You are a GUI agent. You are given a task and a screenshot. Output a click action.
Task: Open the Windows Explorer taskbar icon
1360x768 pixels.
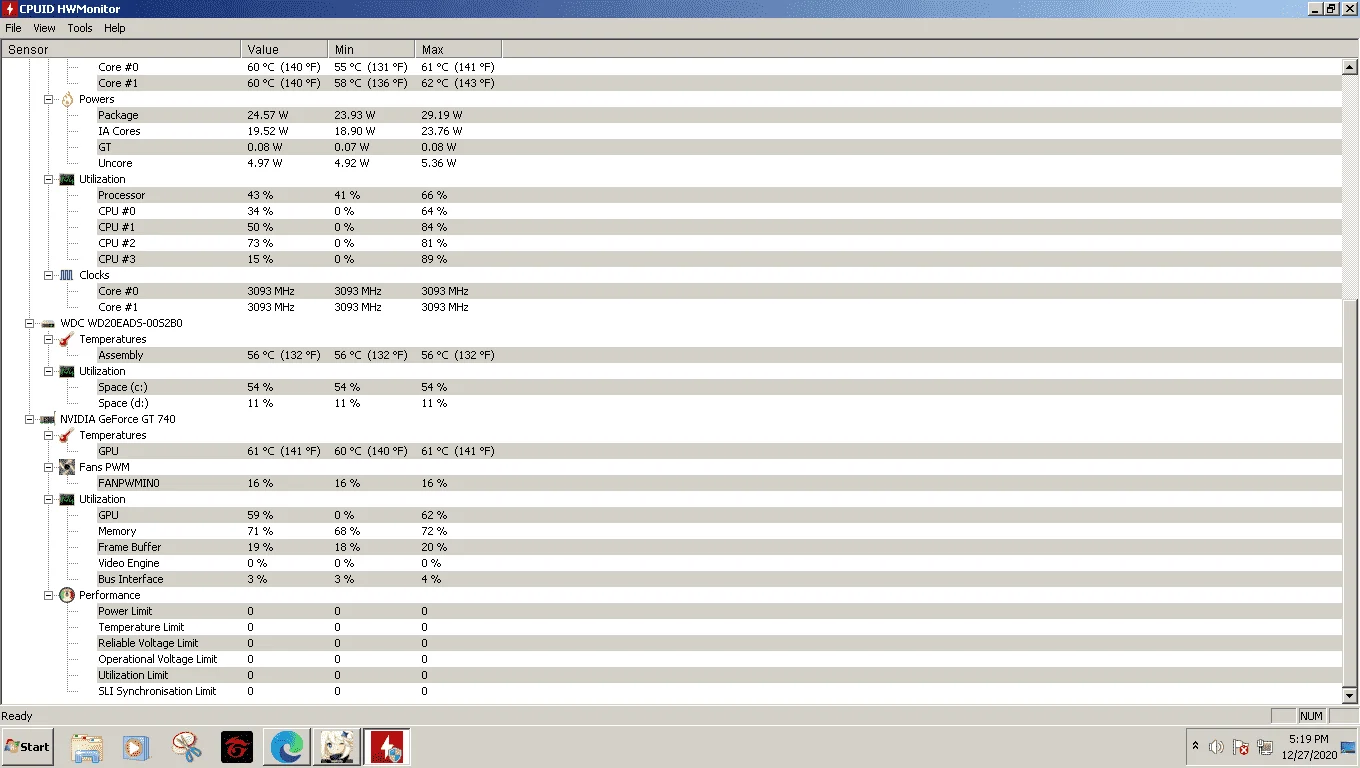[x=87, y=747]
